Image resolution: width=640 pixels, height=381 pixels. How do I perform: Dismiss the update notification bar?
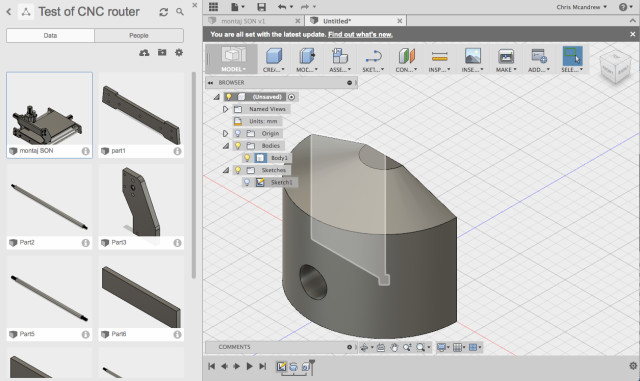coord(633,34)
